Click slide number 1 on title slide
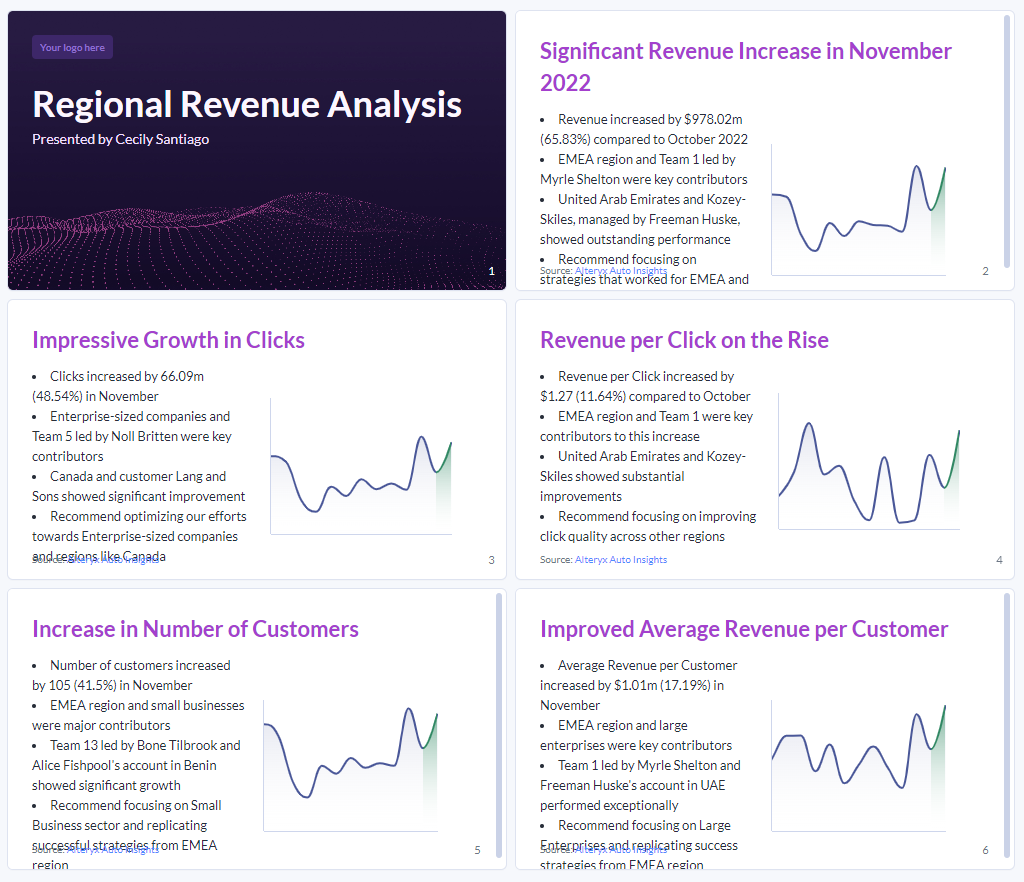Image resolution: width=1024 pixels, height=882 pixels. point(492,271)
